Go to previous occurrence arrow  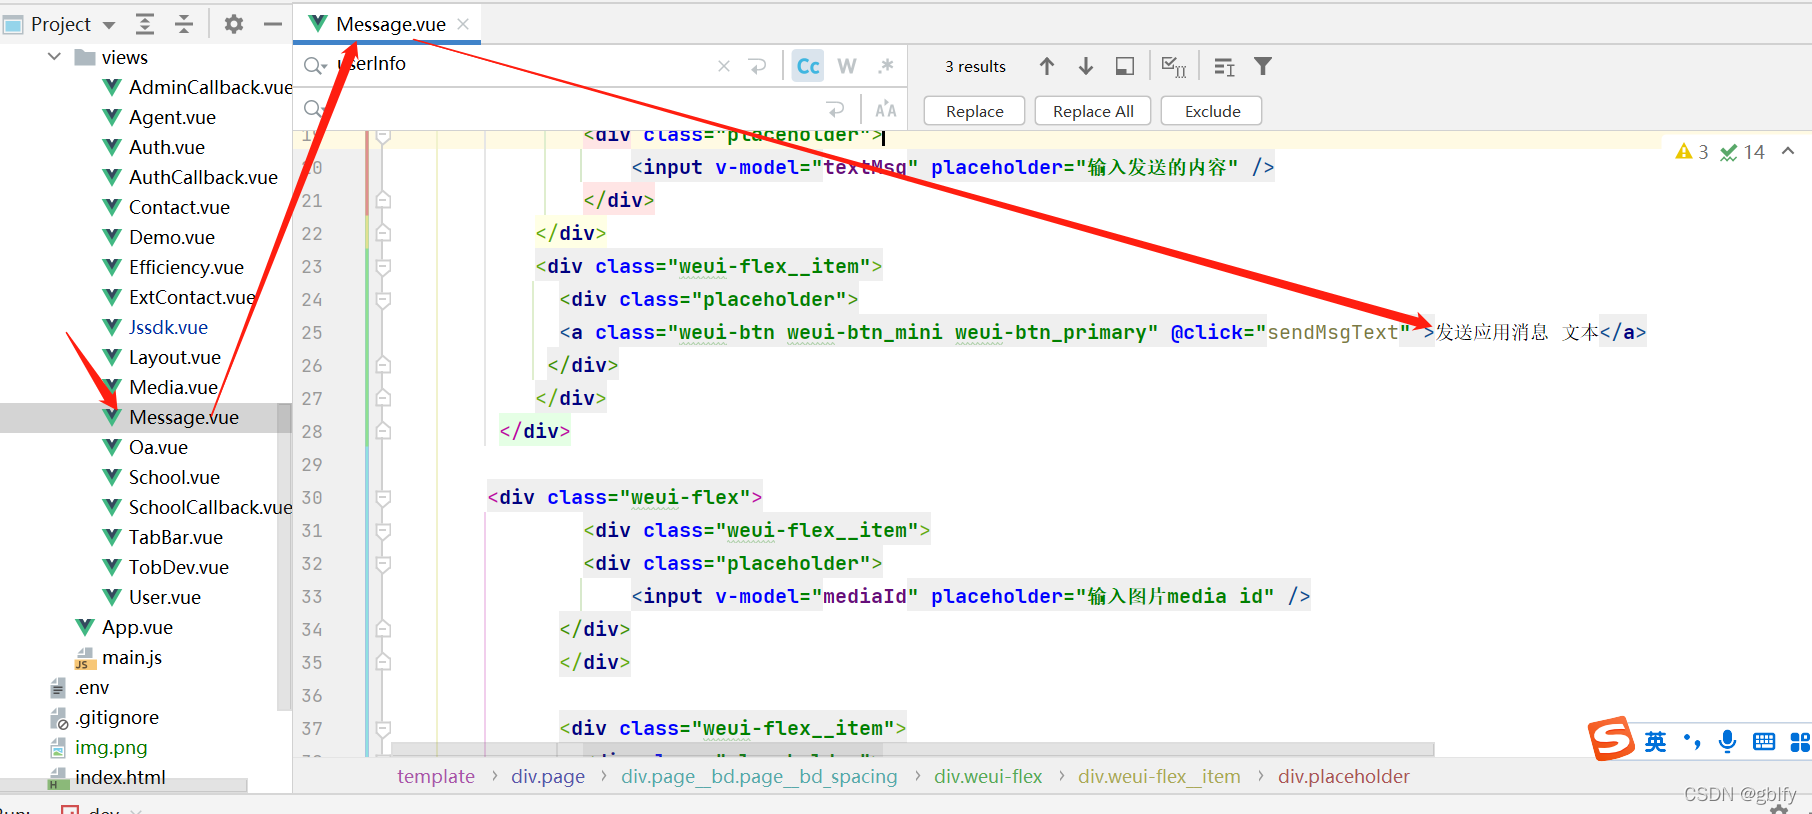(x=1047, y=66)
